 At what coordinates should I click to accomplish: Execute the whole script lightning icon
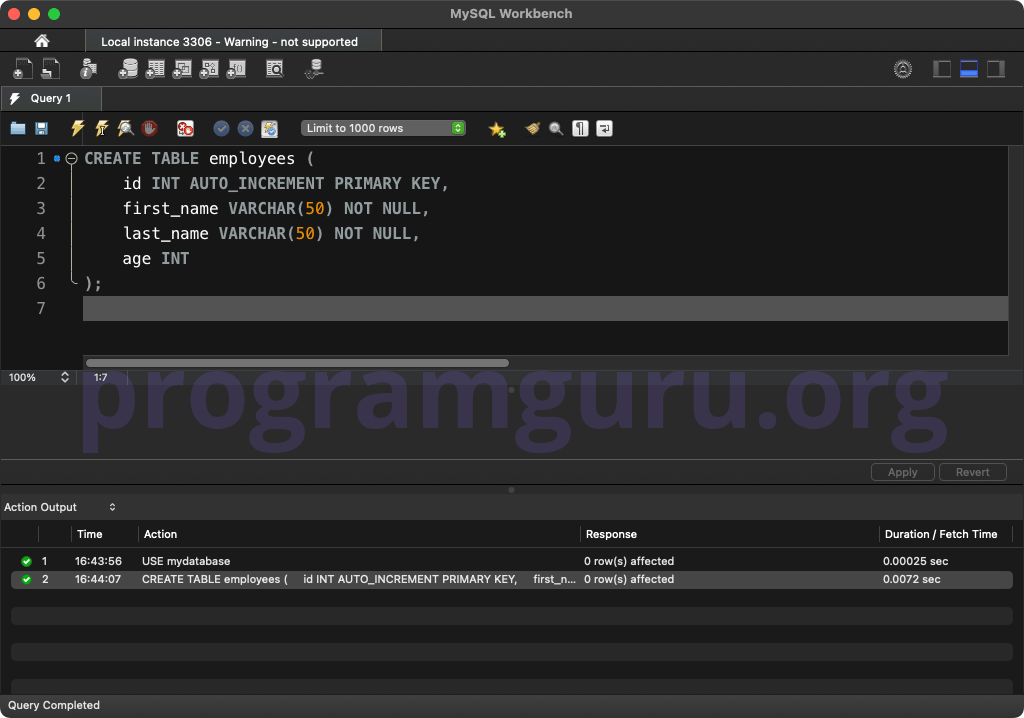(x=77, y=128)
